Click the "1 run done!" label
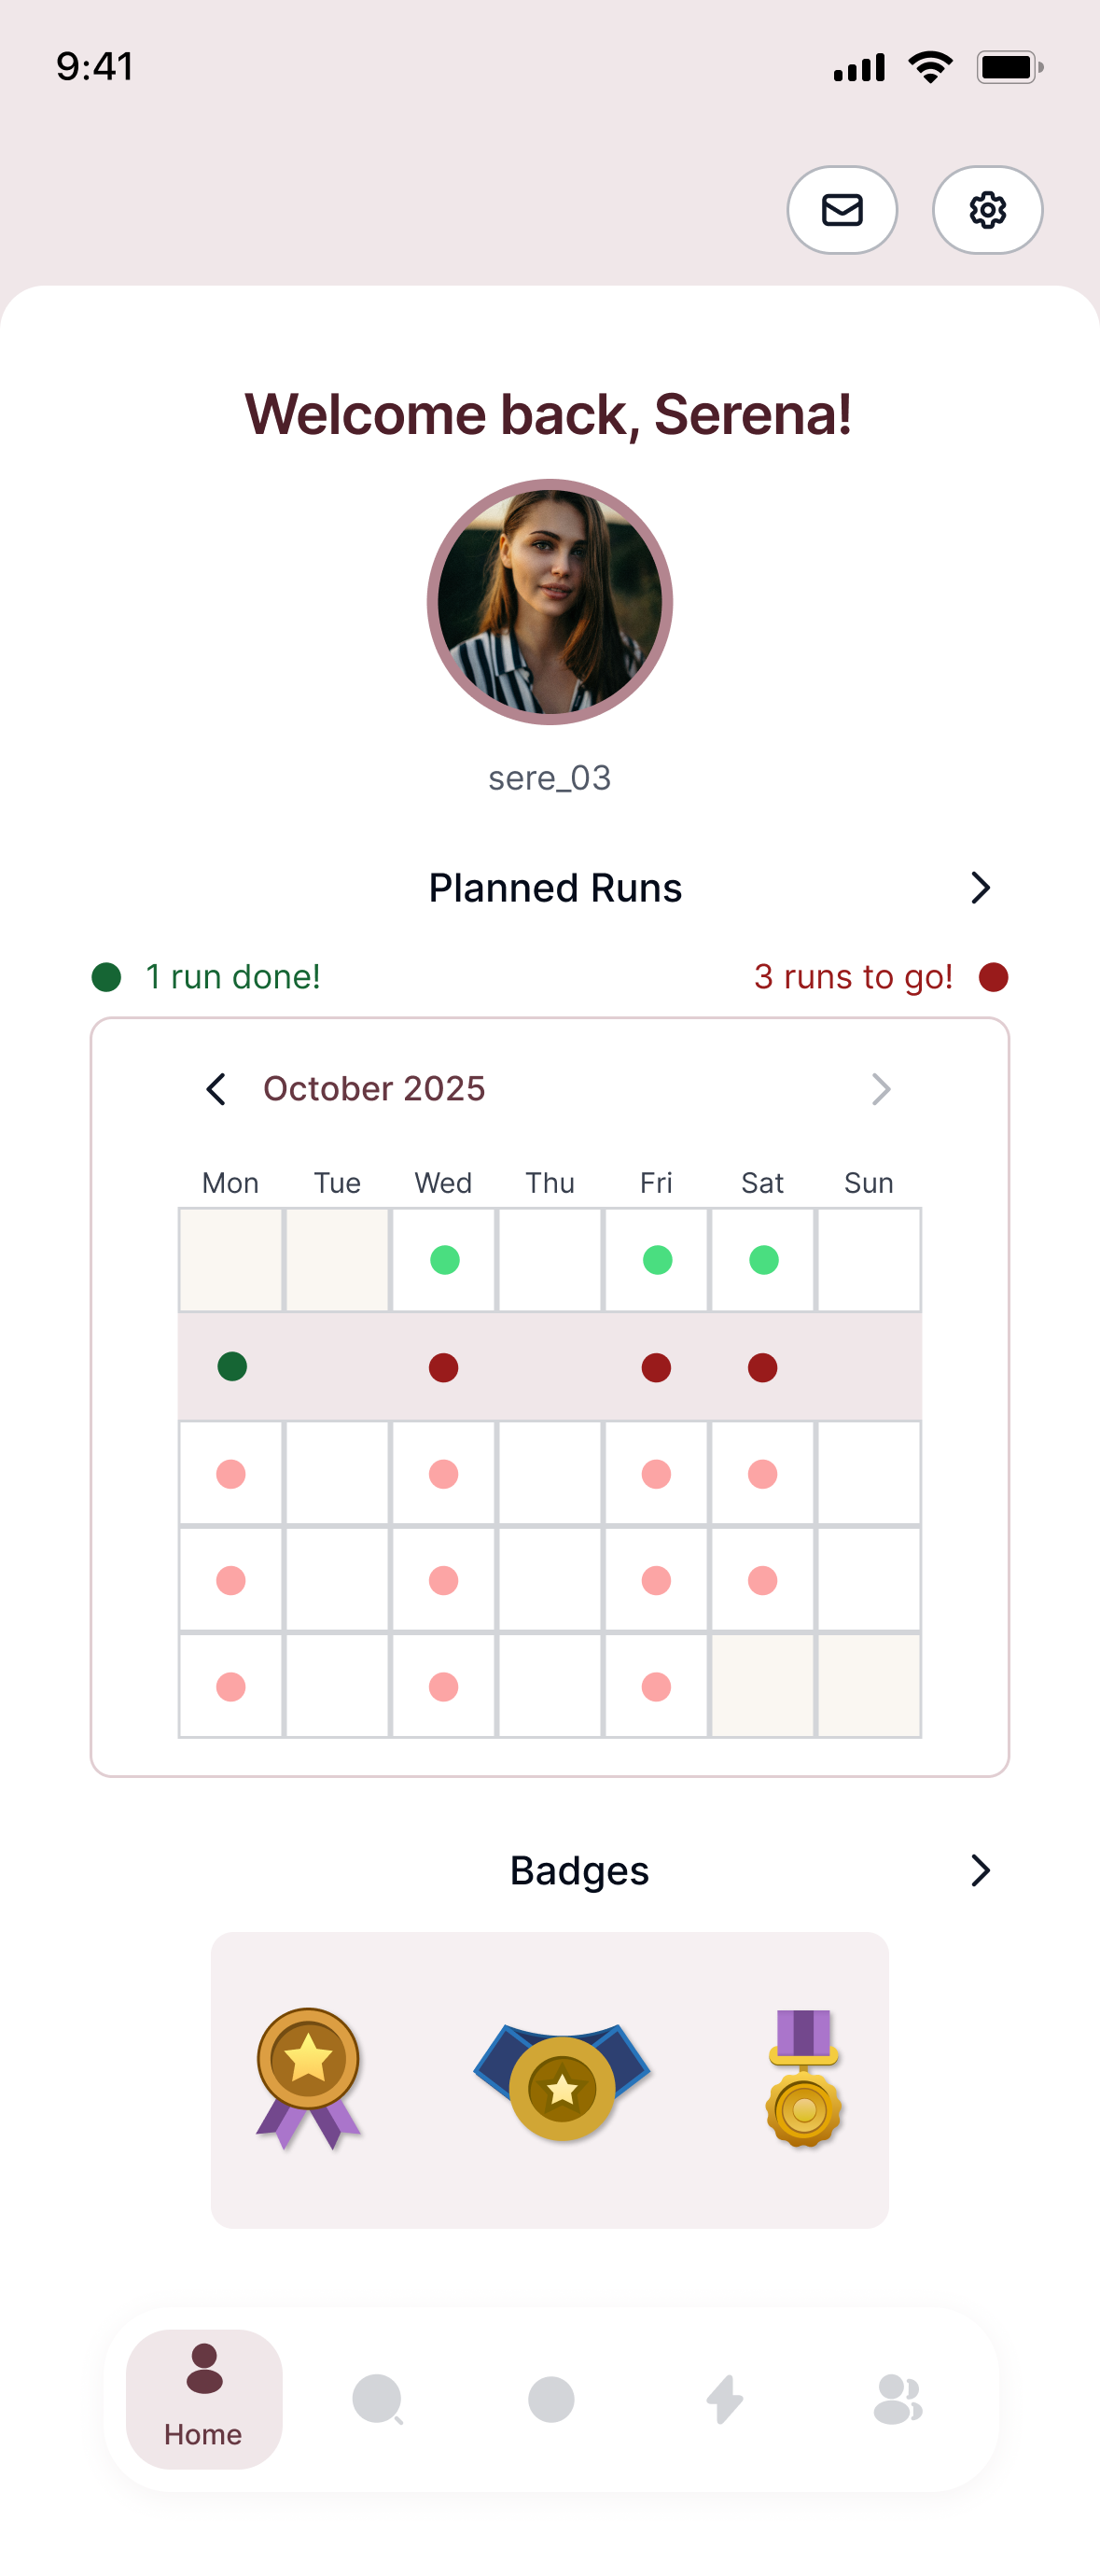Viewport: 1100px width, 2576px height. [x=232, y=977]
